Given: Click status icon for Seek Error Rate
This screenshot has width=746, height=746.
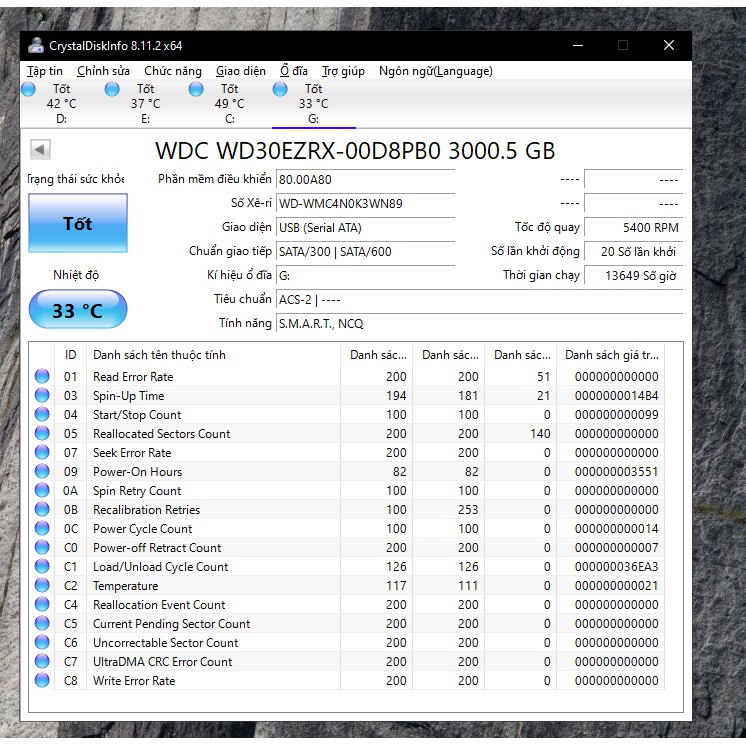Looking at the screenshot, I should pyautogui.click(x=42, y=452).
